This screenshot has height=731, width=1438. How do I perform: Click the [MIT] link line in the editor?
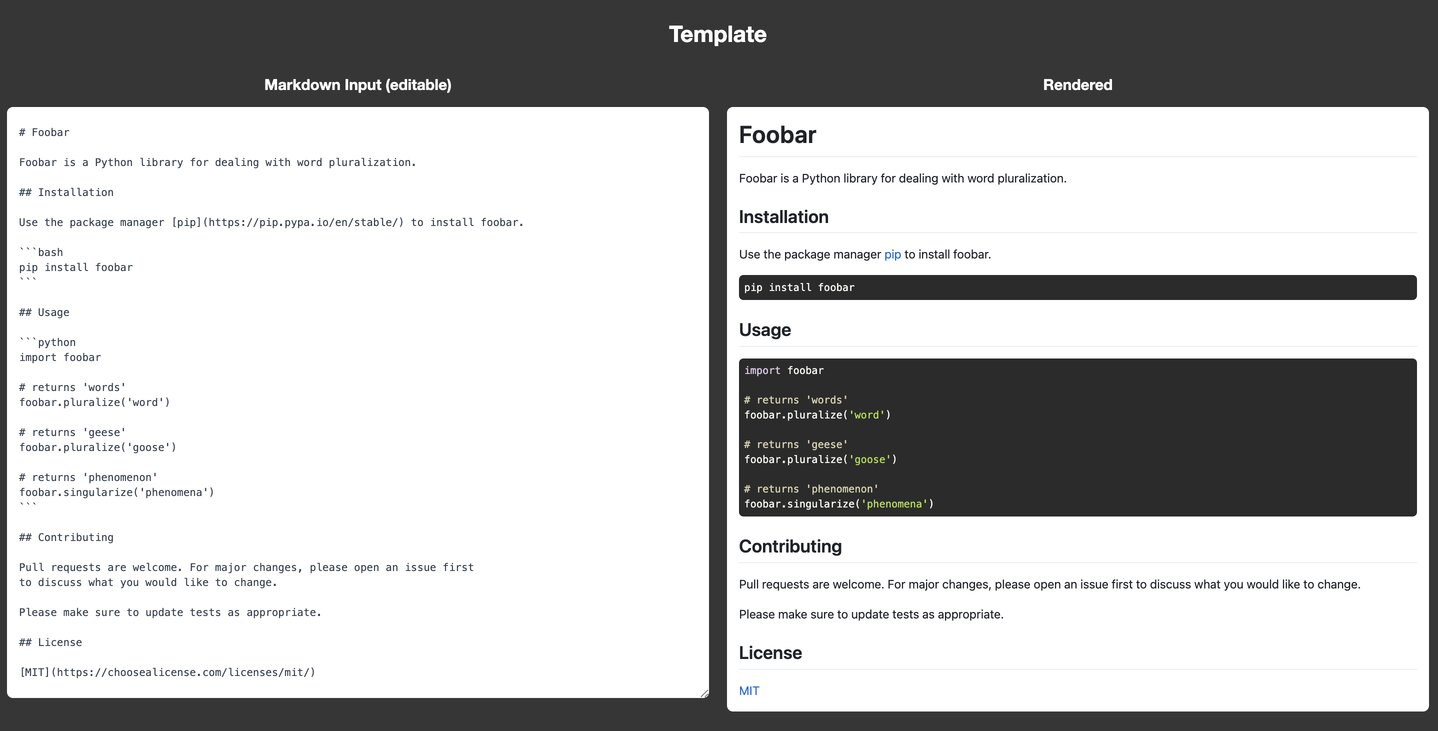(x=165, y=672)
